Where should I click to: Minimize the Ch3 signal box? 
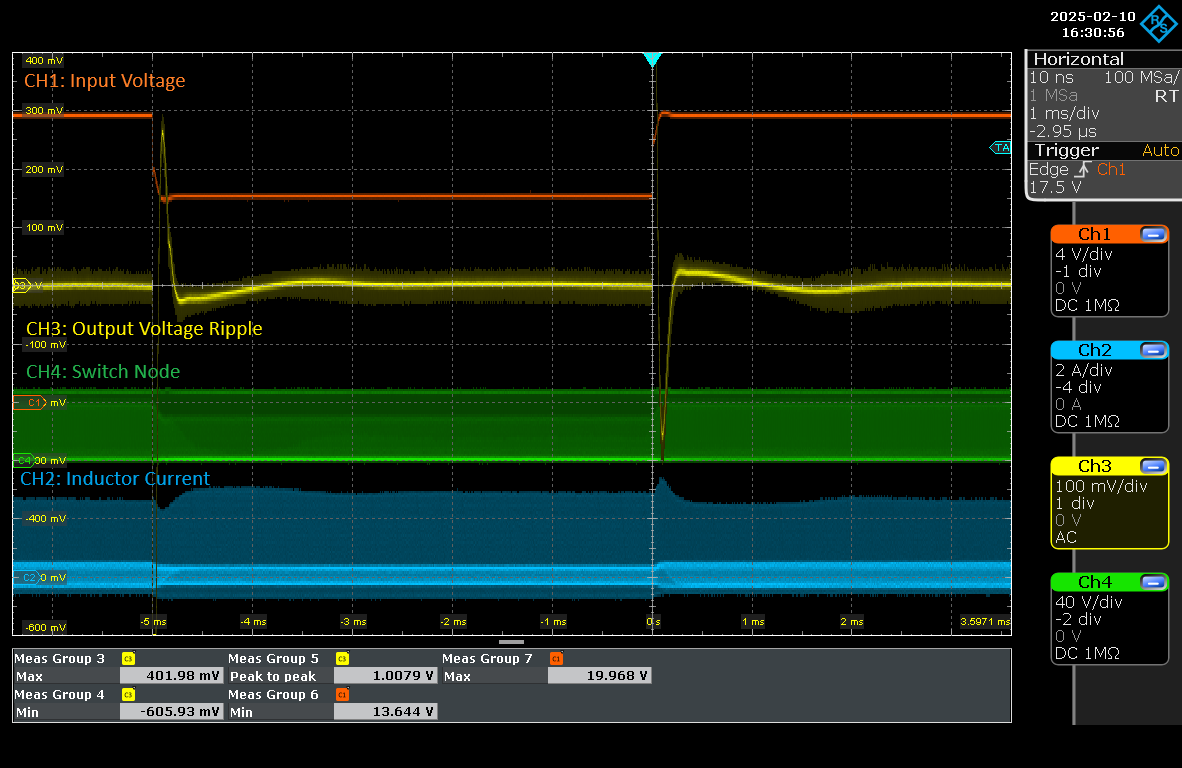tap(1153, 466)
